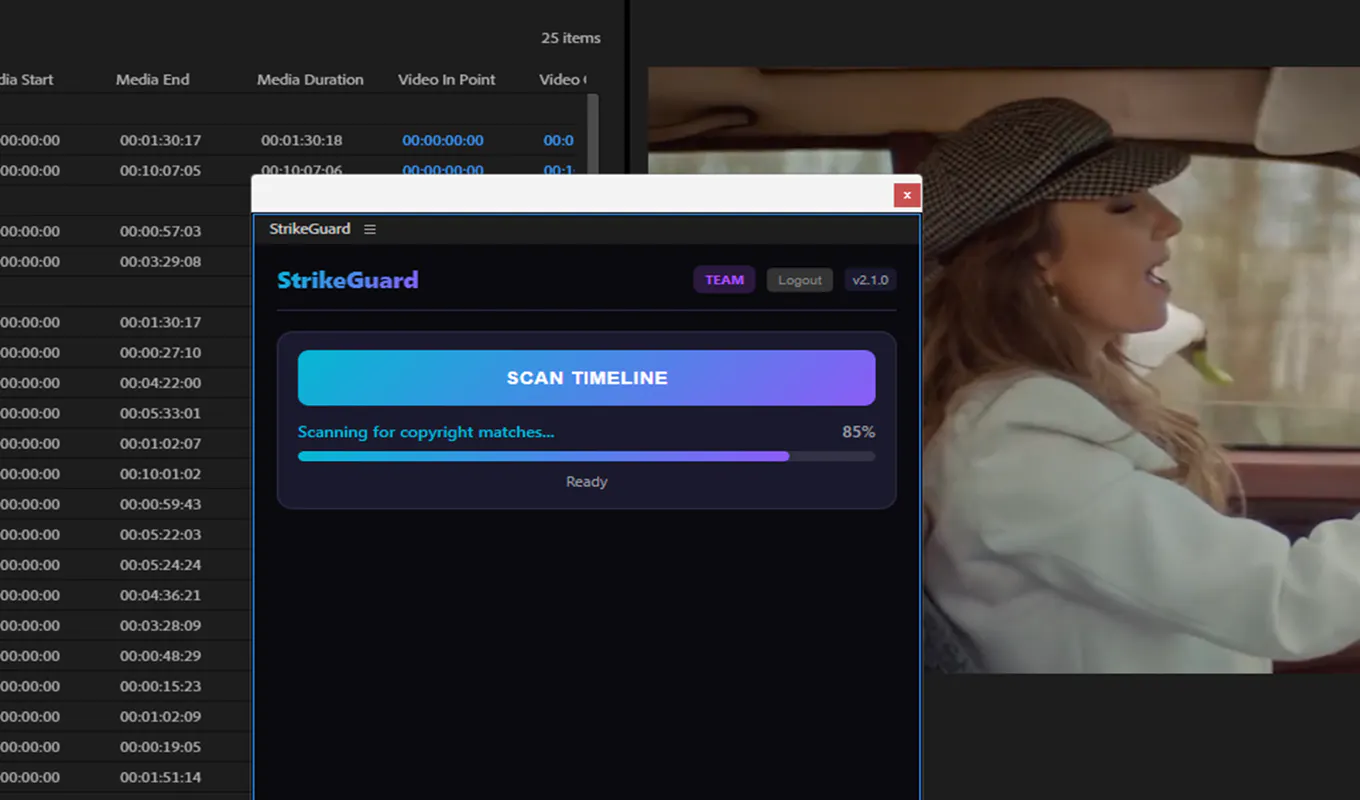Select Media End cell 00:10:01:02
This screenshot has width=1360, height=800.
160,474
